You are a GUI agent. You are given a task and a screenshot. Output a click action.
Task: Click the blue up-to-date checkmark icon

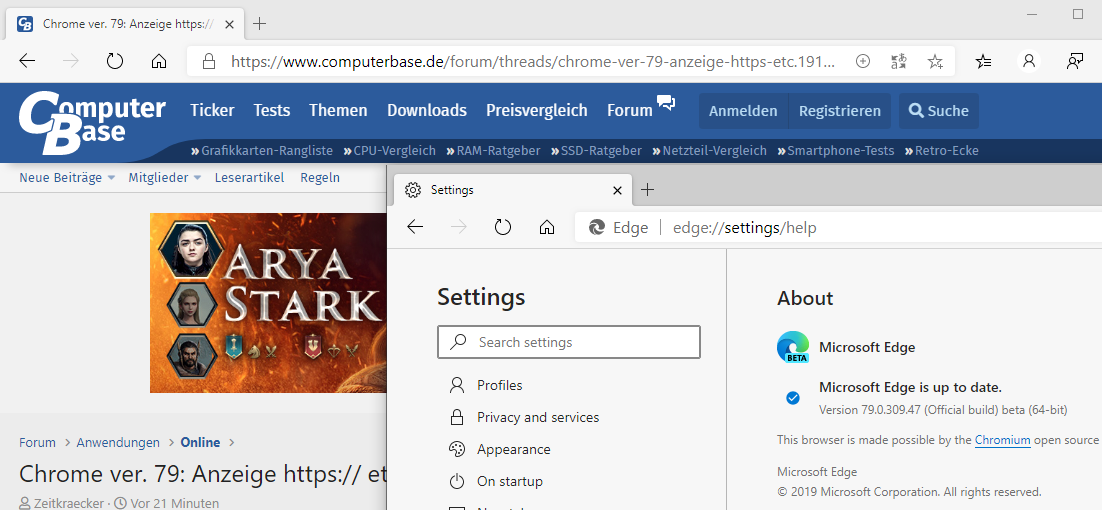pyautogui.click(x=793, y=398)
